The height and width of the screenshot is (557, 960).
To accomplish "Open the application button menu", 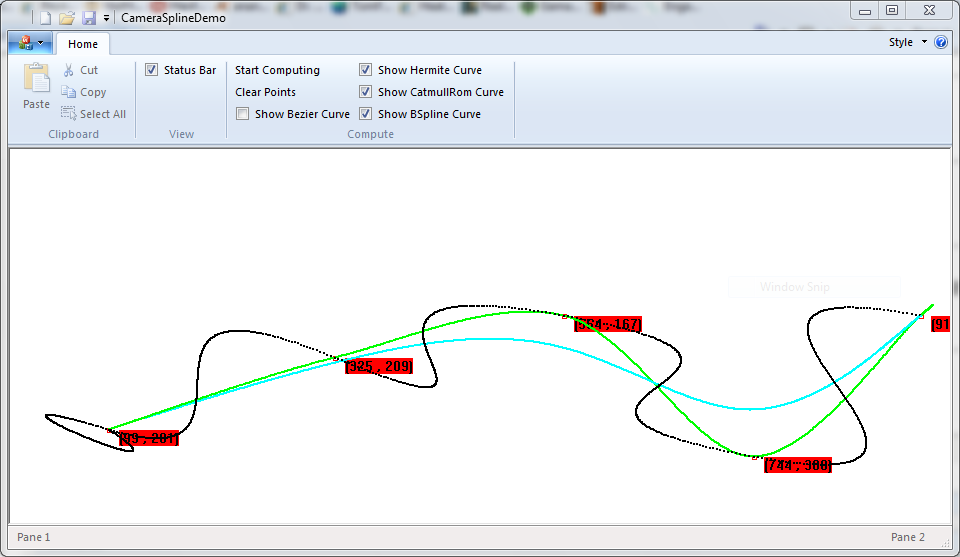I will point(31,43).
